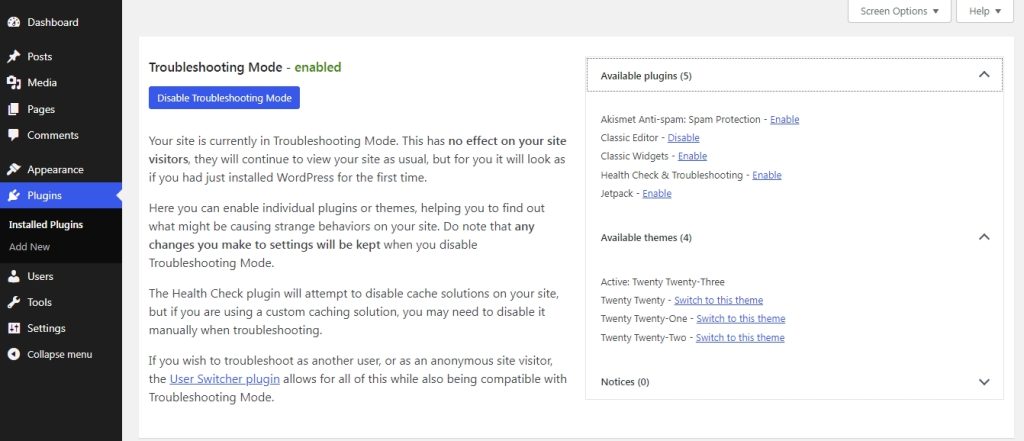Click the Pages document icon
This screenshot has width=1024, height=441.
click(14, 109)
